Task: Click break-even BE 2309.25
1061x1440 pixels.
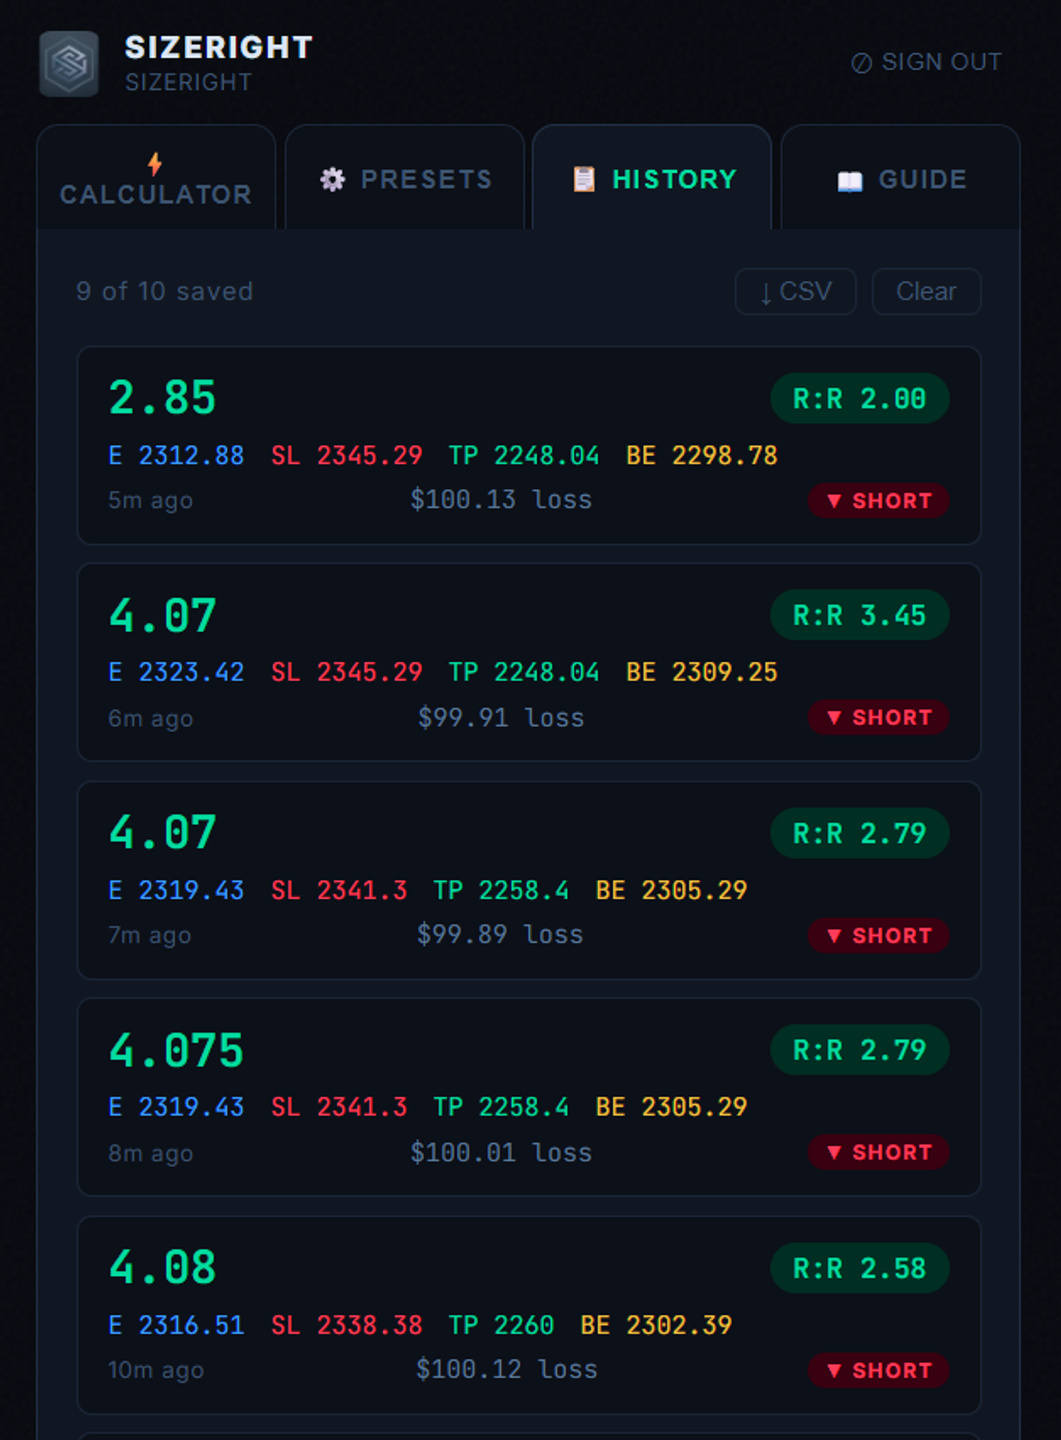Action: click(702, 672)
